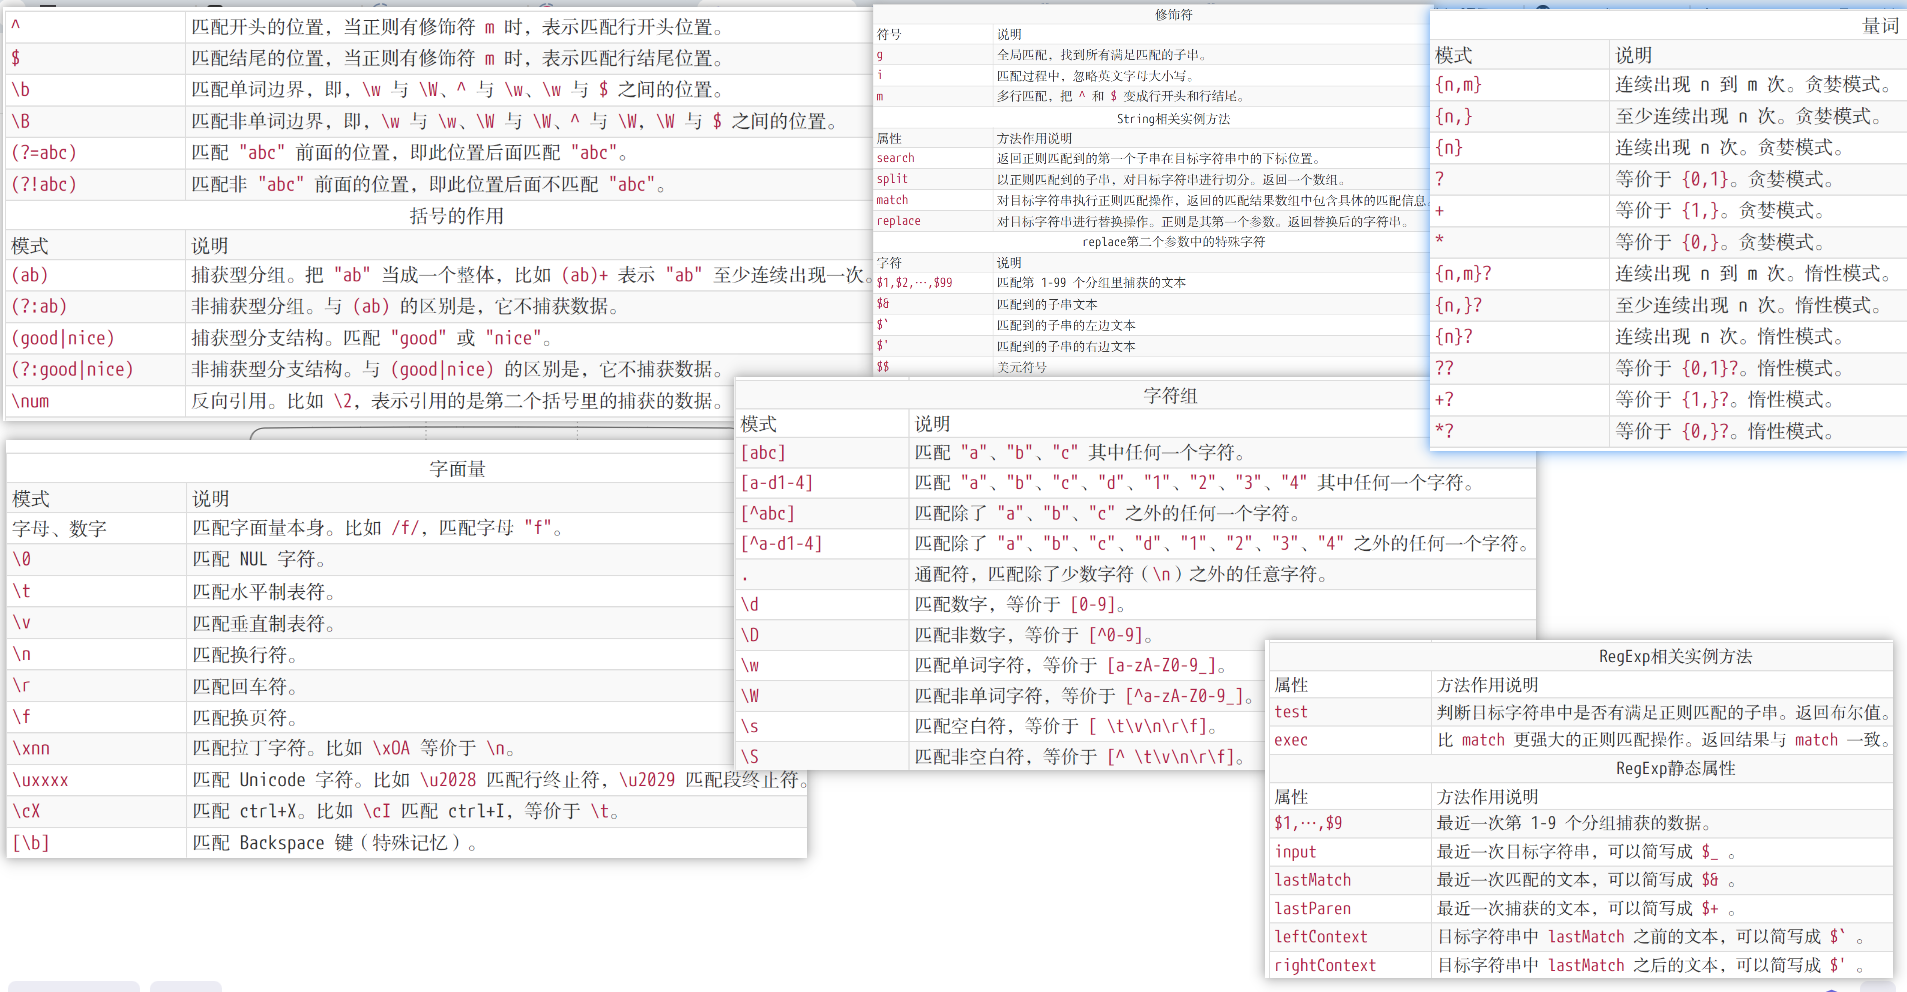Select the [abc] character group pattern
Image resolution: width=1907 pixels, height=992 pixels.
click(764, 453)
